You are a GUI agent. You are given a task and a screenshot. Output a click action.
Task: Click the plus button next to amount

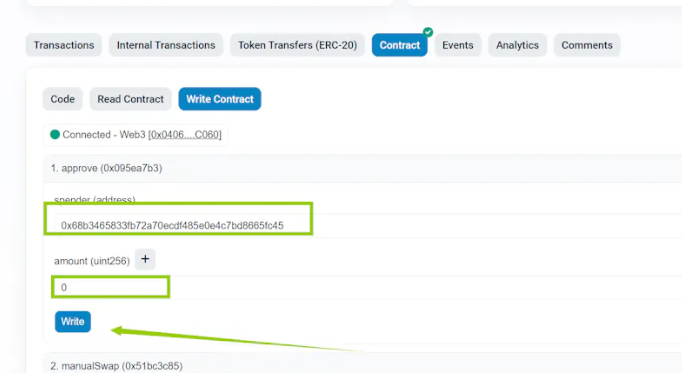tap(145, 260)
